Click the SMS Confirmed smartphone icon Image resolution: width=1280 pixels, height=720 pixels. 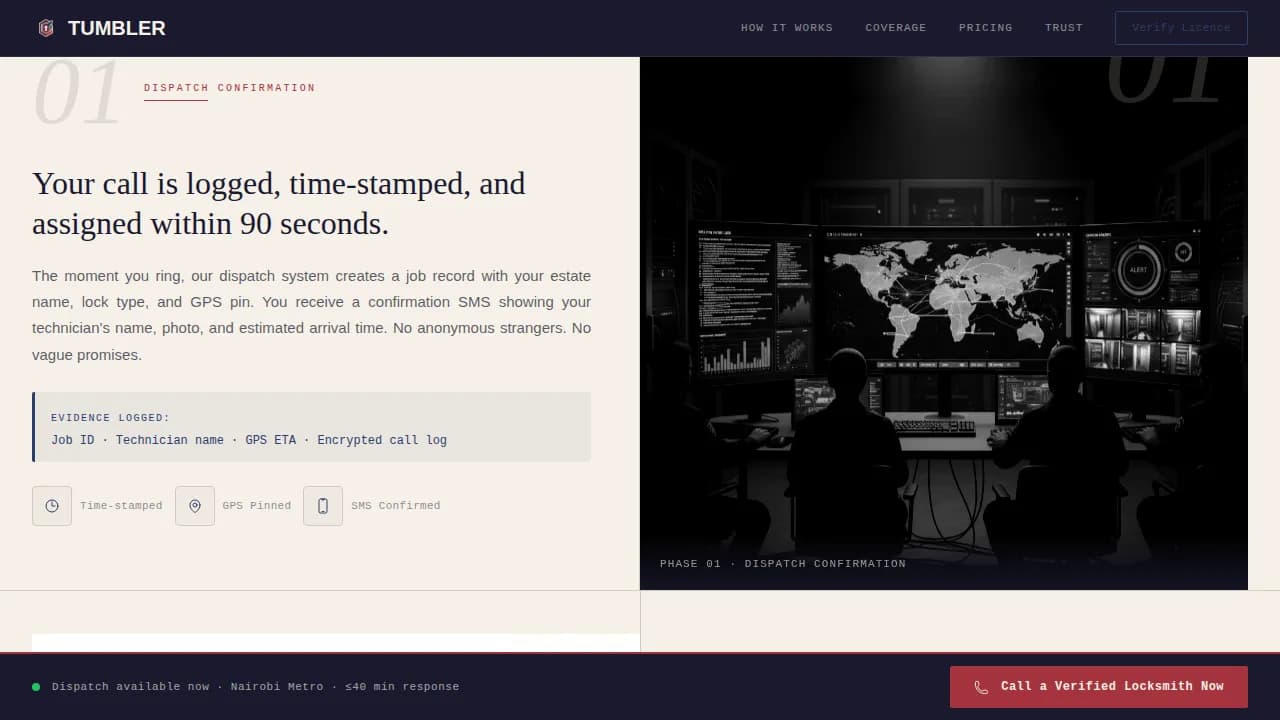[322, 506]
